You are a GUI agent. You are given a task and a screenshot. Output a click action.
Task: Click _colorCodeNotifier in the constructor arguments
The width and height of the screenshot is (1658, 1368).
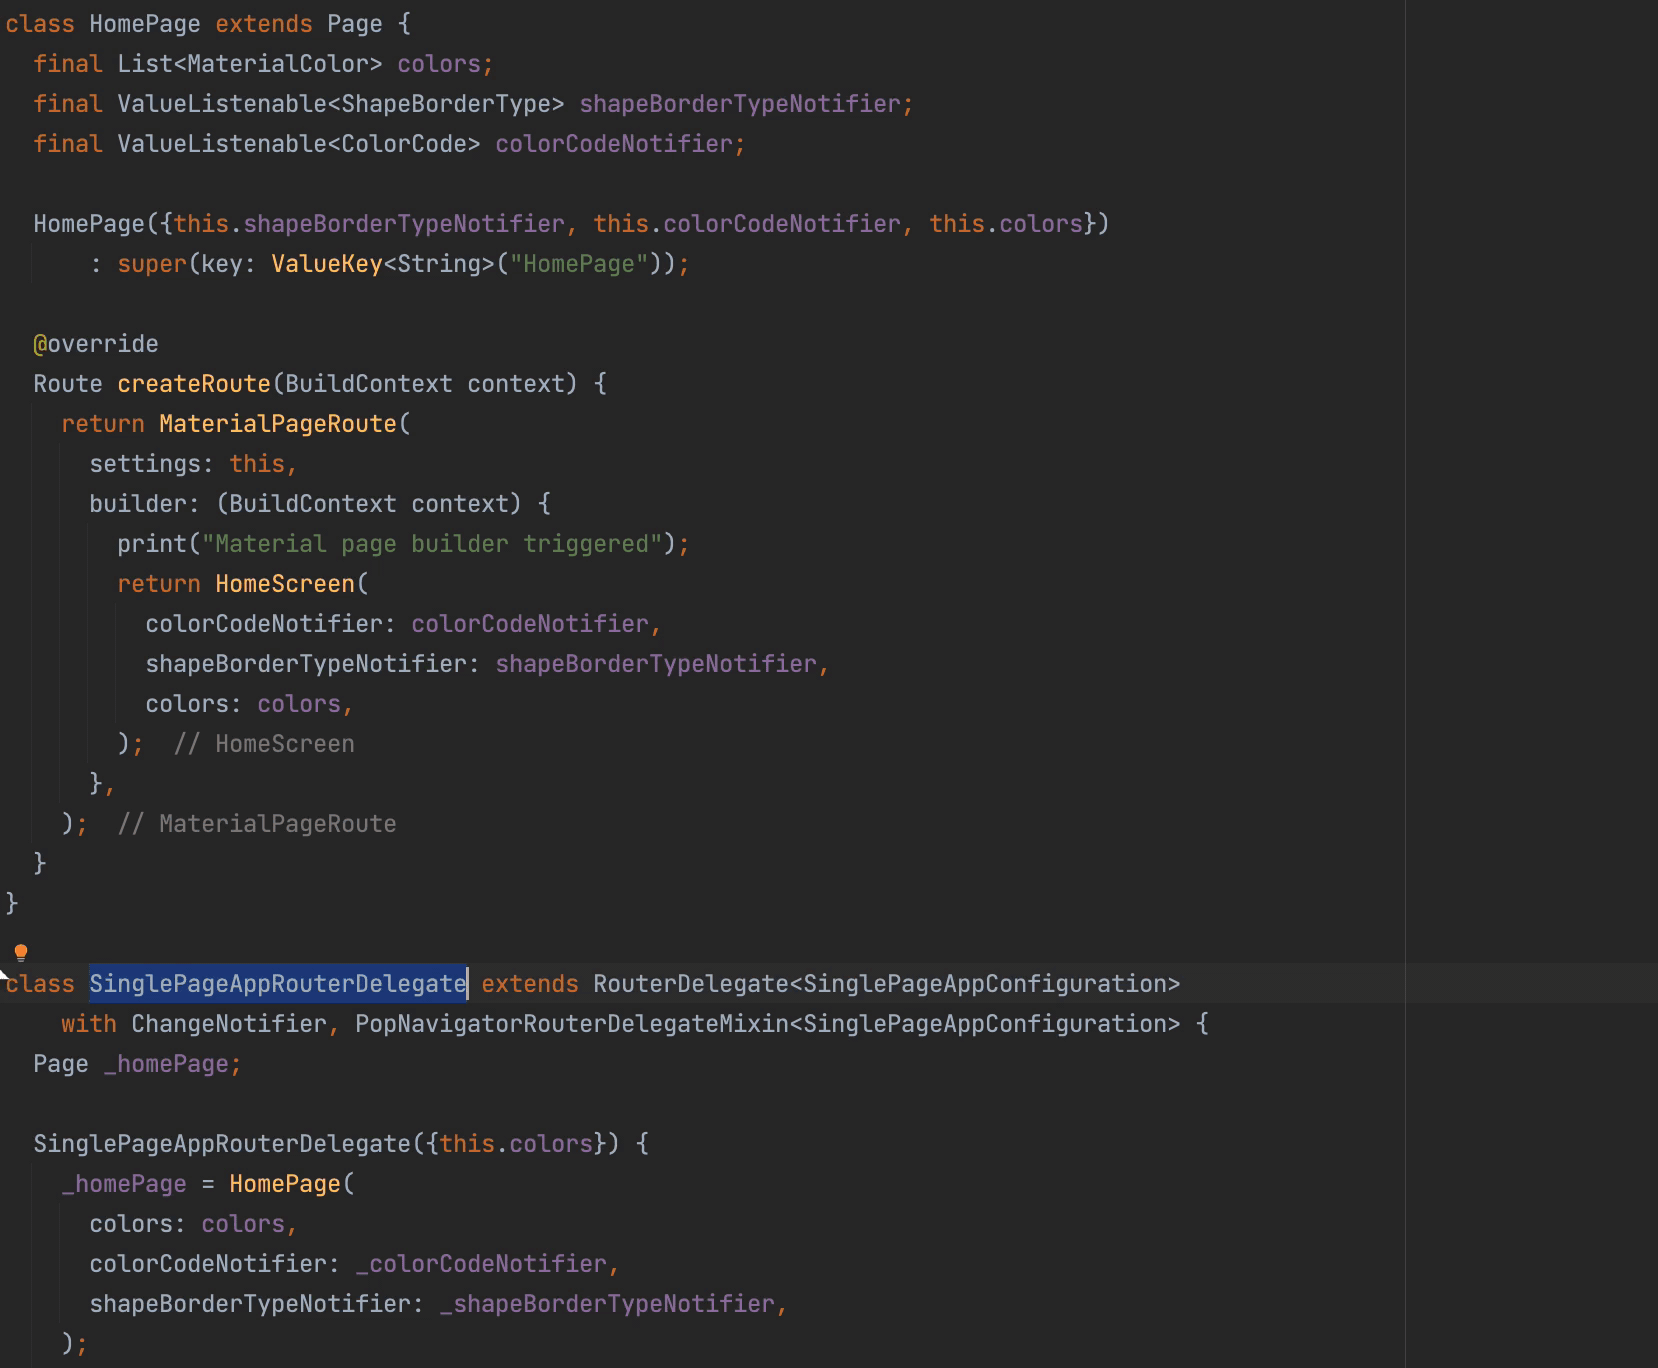[481, 1264]
